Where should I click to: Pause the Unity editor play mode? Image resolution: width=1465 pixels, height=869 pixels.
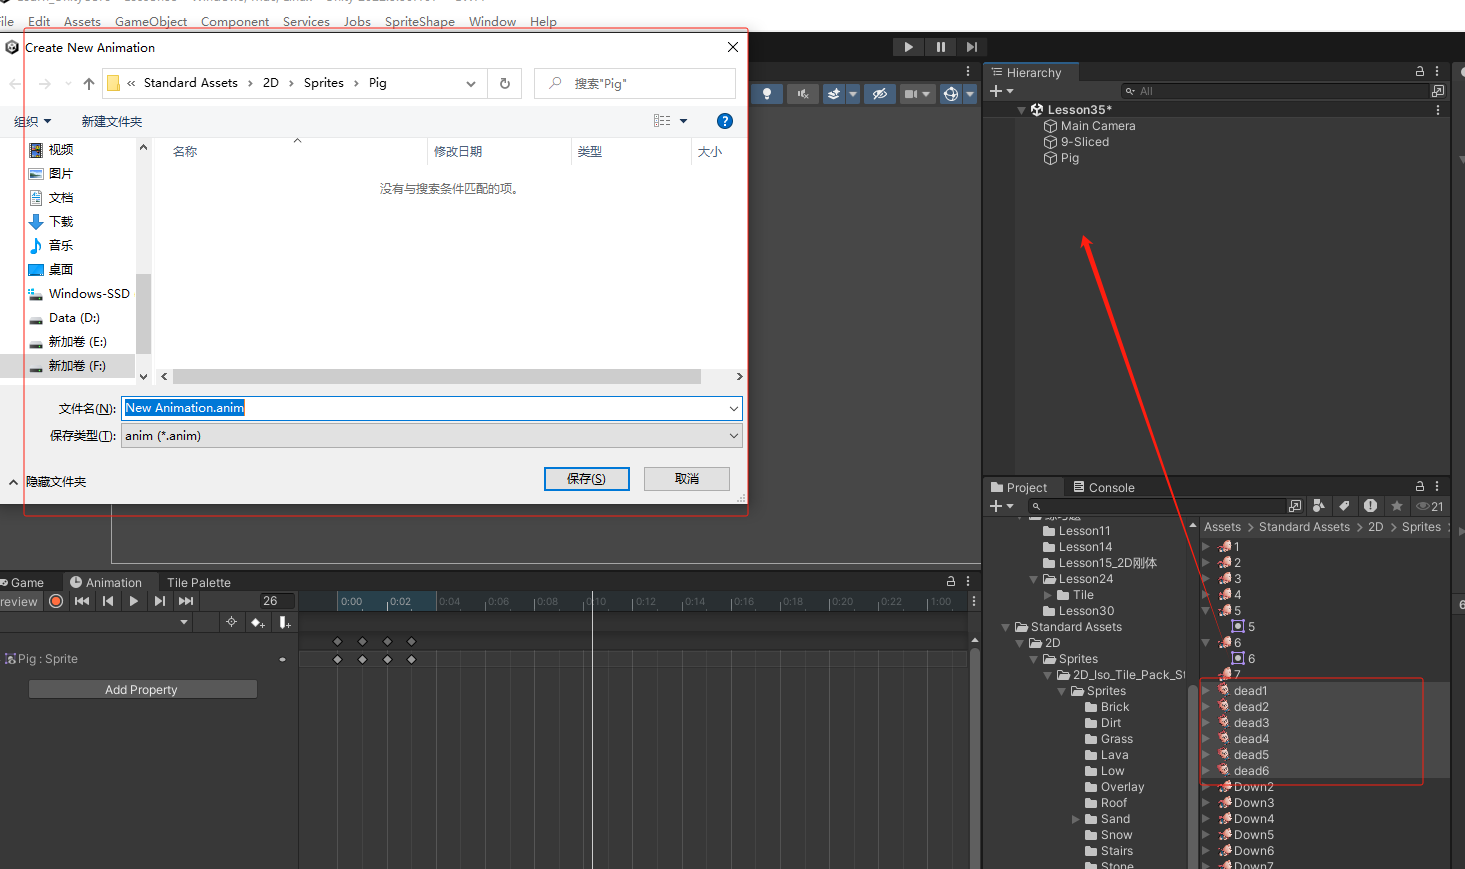coord(940,47)
